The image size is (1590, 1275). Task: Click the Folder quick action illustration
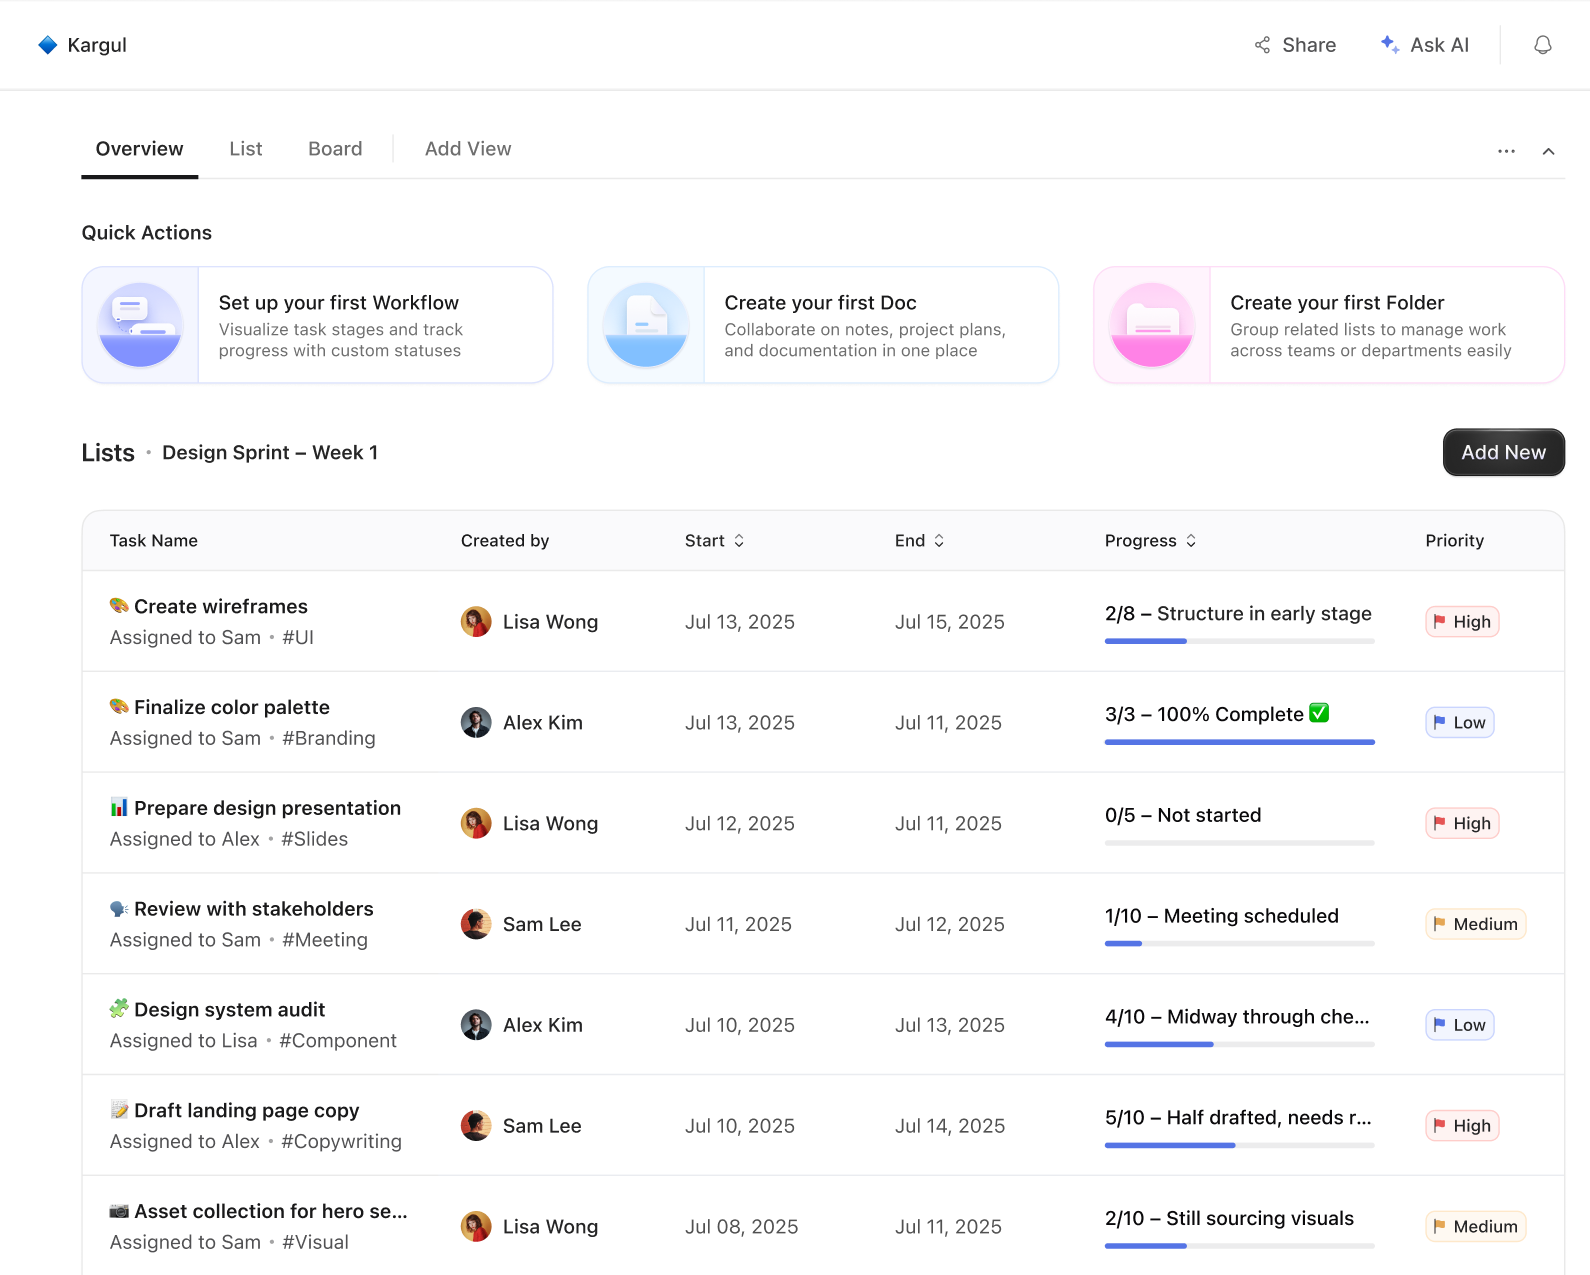pyautogui.click(x=1152, y=325)
